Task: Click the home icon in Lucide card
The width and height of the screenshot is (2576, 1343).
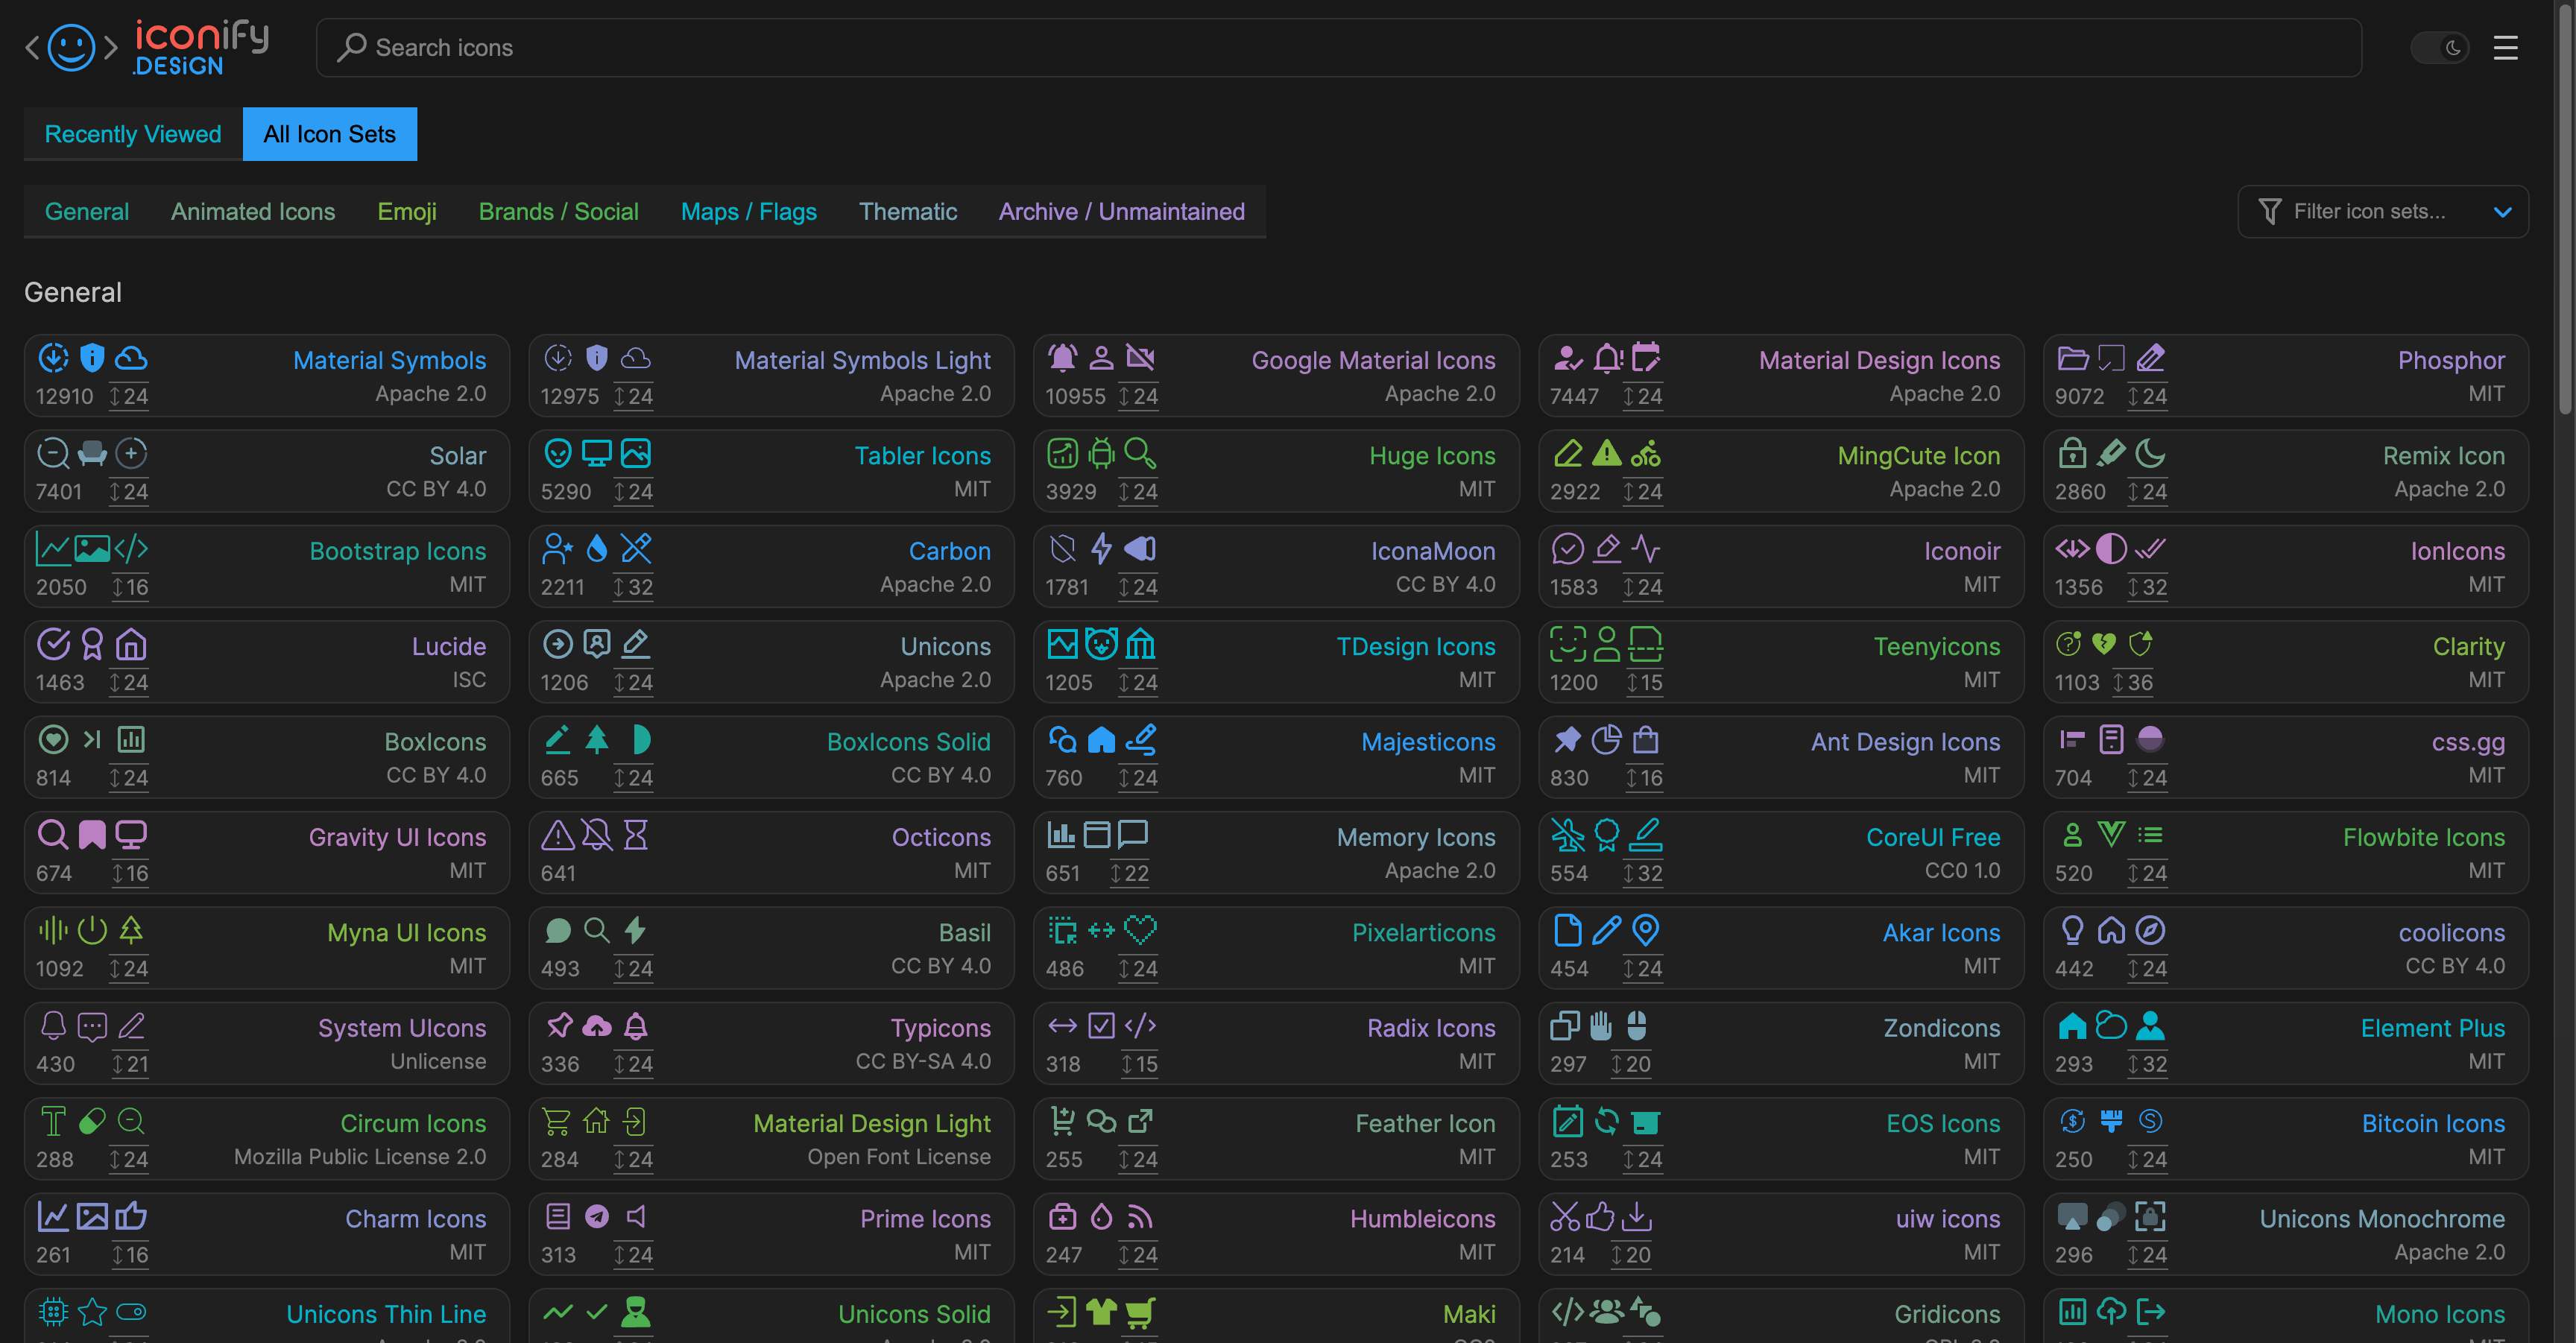Action: 131,644
